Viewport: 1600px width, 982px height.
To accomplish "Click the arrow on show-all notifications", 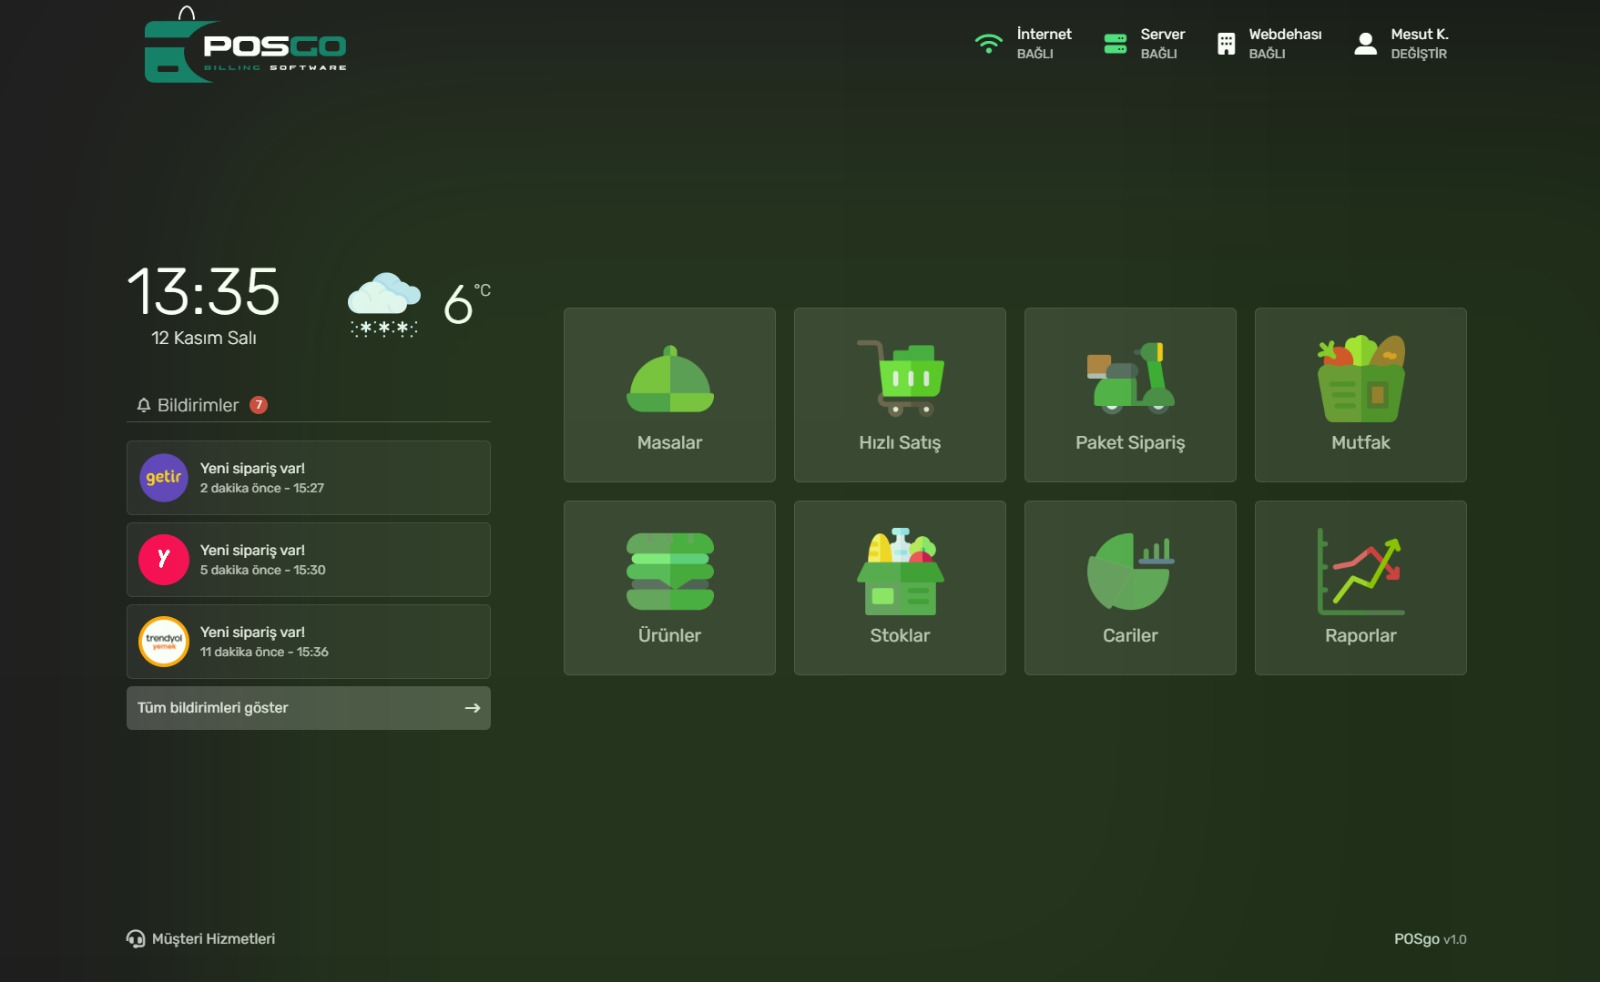I will point(472,708).
